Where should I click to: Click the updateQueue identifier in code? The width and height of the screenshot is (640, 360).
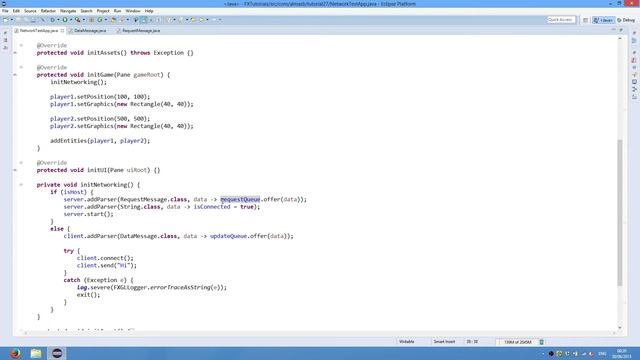(228, 236)
